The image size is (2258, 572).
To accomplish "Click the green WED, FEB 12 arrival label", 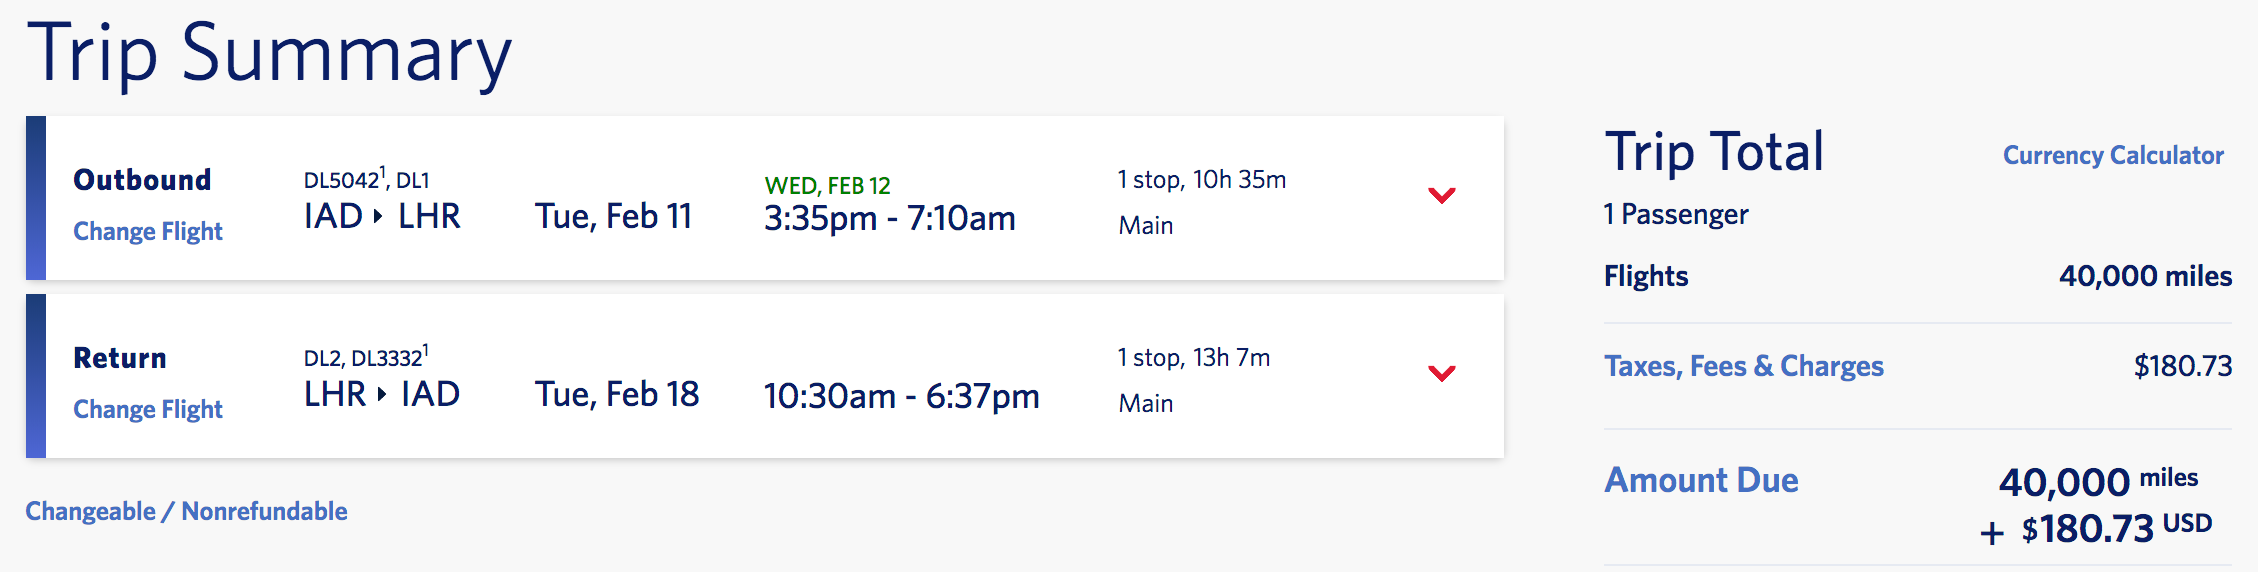I will point(827,186).
